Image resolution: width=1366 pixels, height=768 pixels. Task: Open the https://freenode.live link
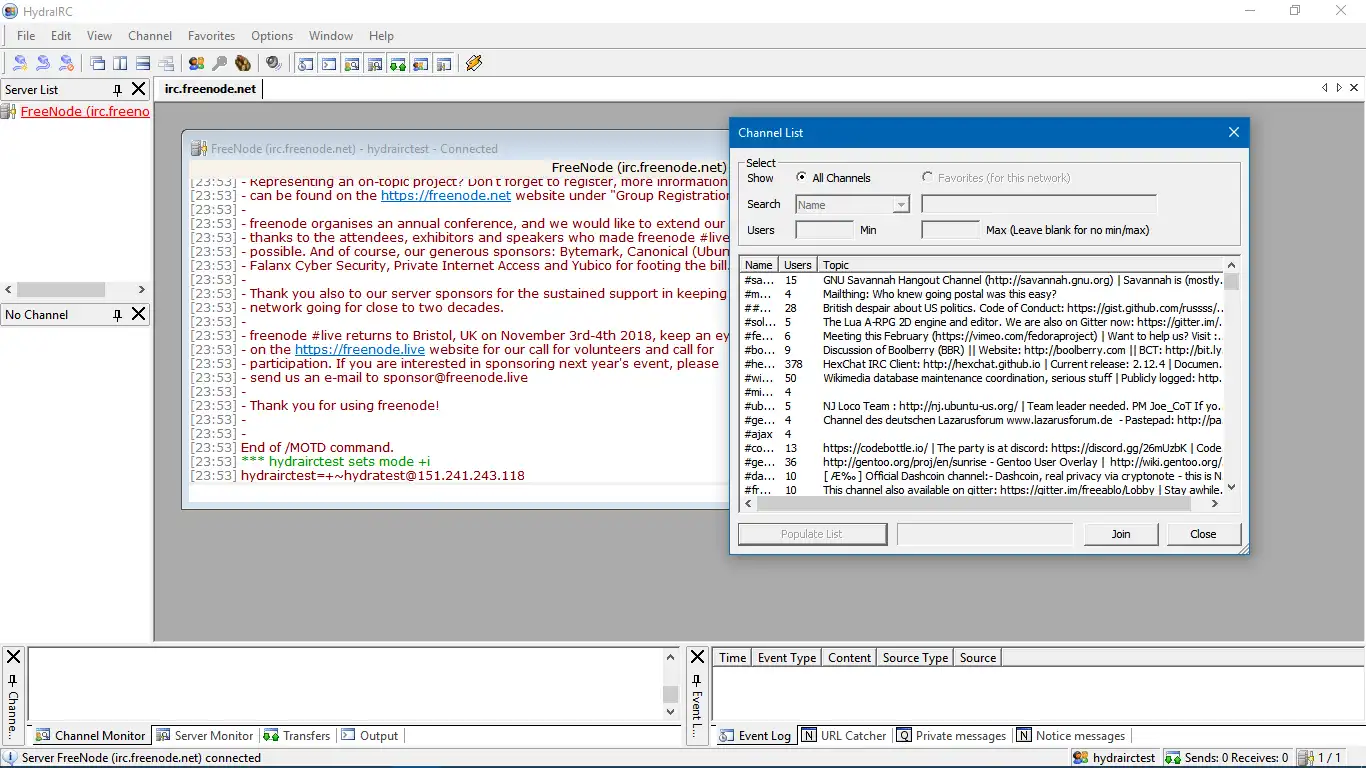(x=360, y=350)
